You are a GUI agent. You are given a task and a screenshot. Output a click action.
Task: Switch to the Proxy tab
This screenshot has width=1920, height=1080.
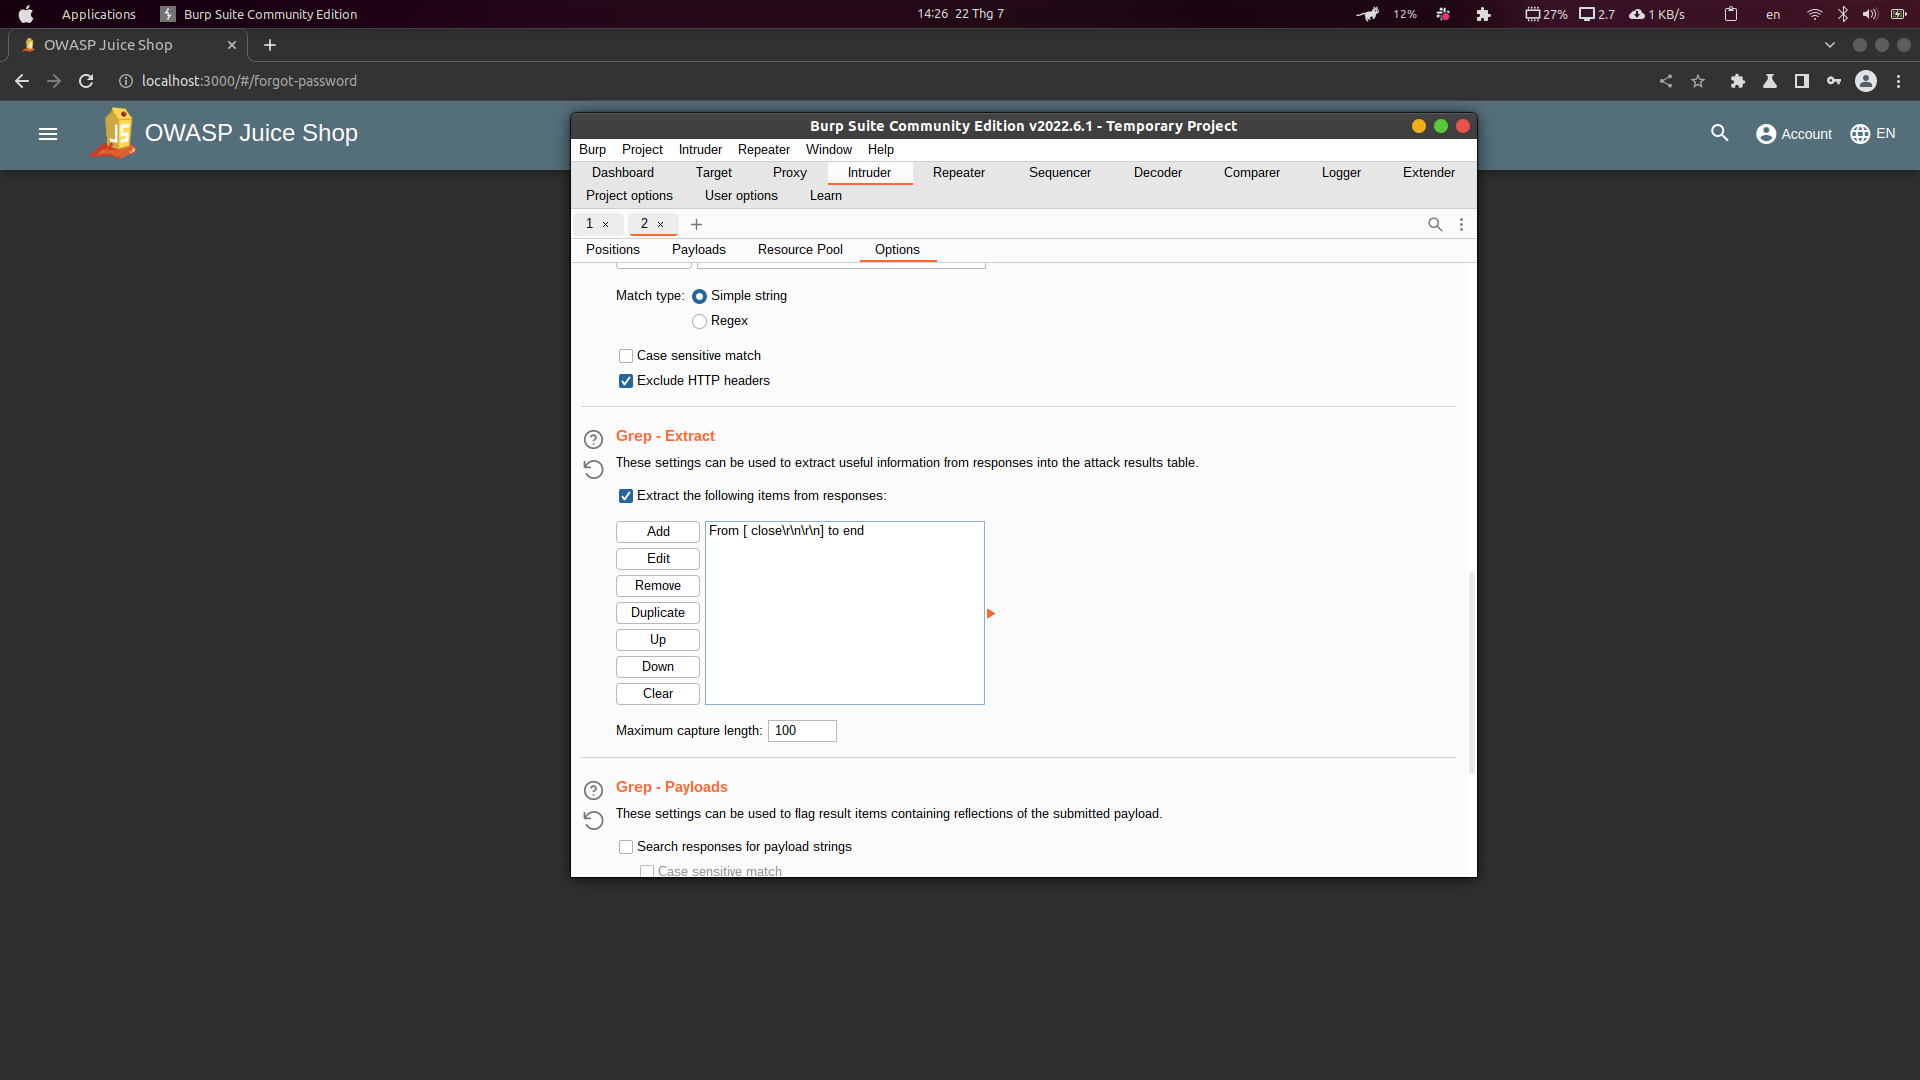pos(789,173)
